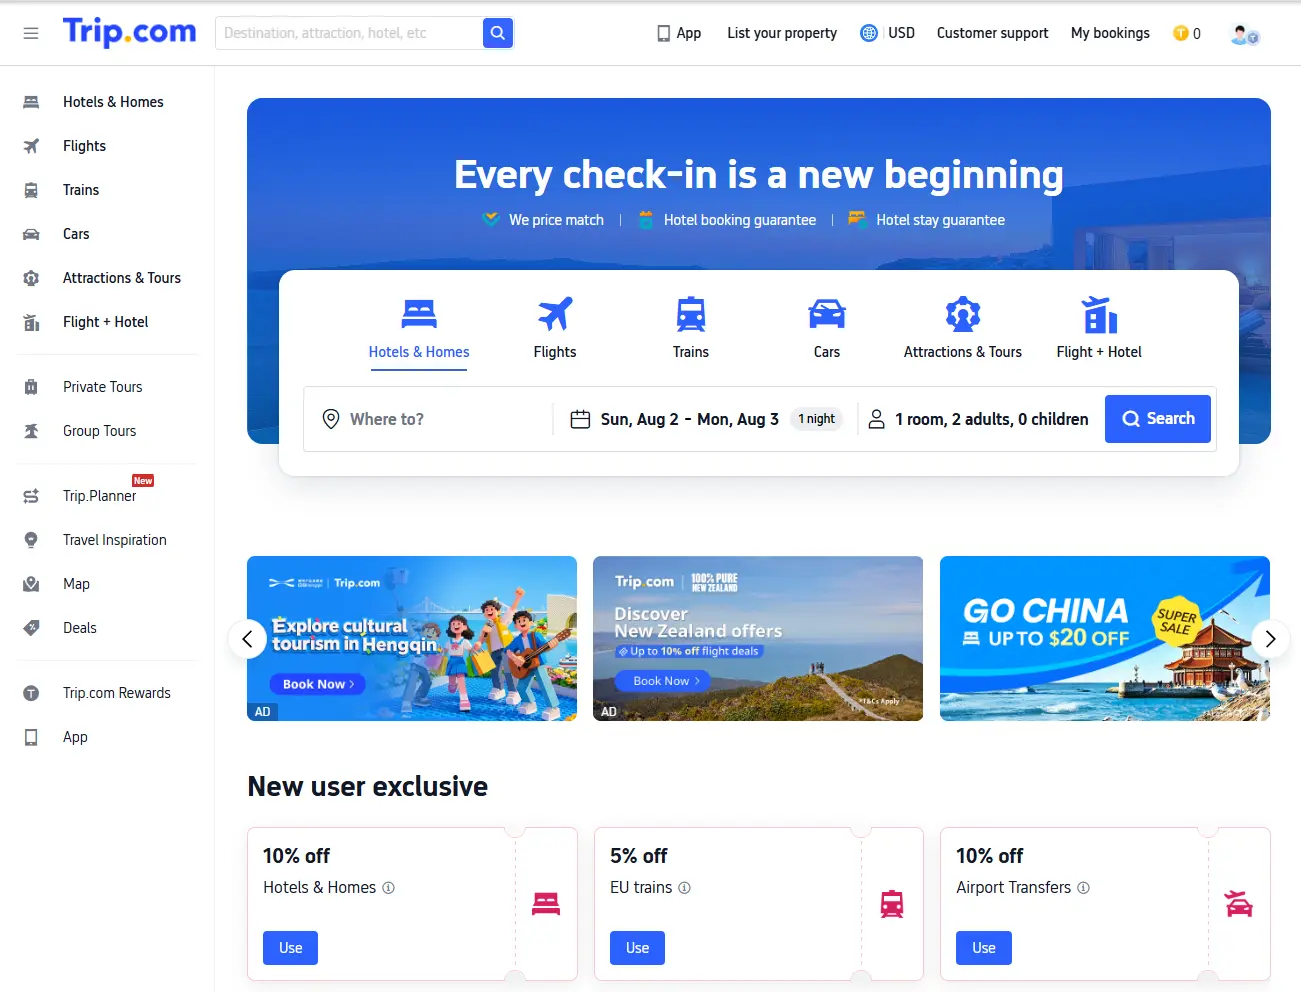Click the Map icon in sidebar
Viewport: 1301px width, 992px height.
(x=31, y=584)
